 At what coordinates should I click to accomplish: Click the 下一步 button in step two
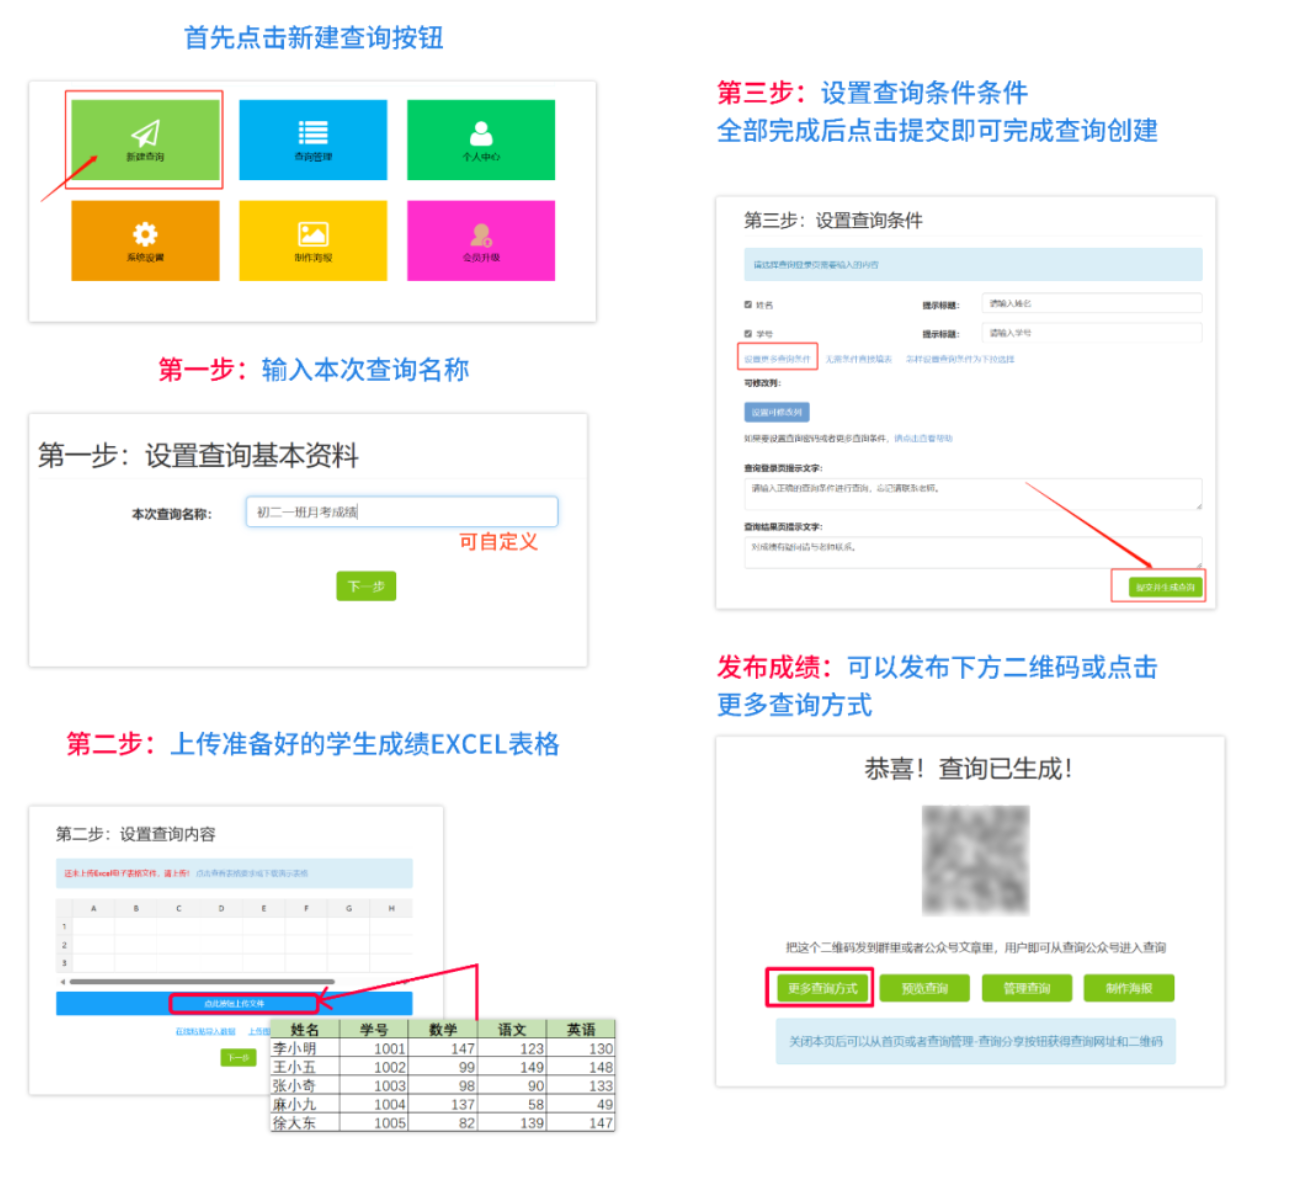click(238, 1058)
